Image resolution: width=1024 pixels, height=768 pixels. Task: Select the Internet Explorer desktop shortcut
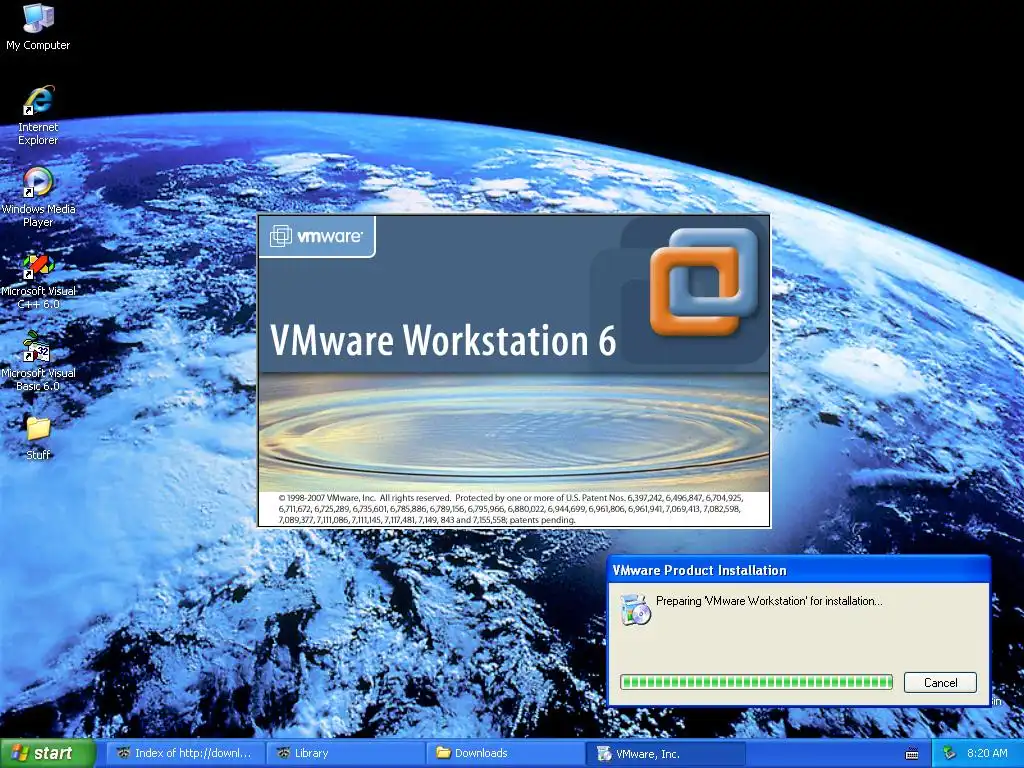click(38, 114)
